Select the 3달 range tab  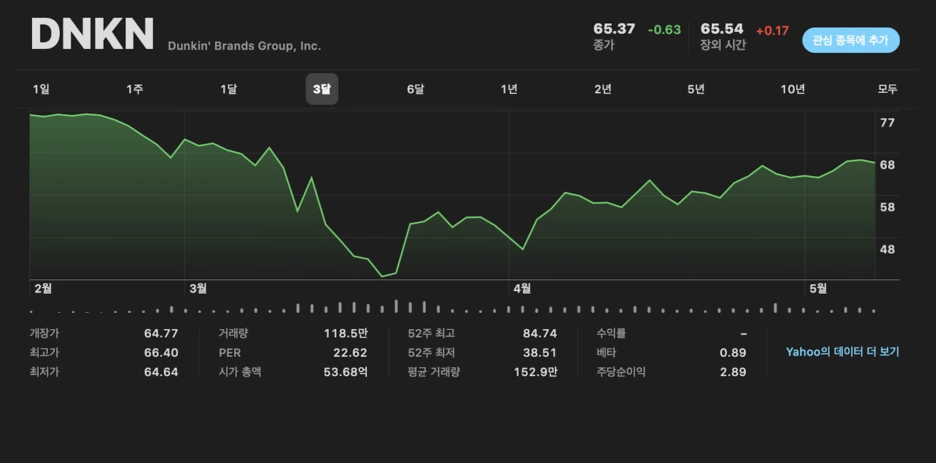pyautogui.click(x=322, y=89)
